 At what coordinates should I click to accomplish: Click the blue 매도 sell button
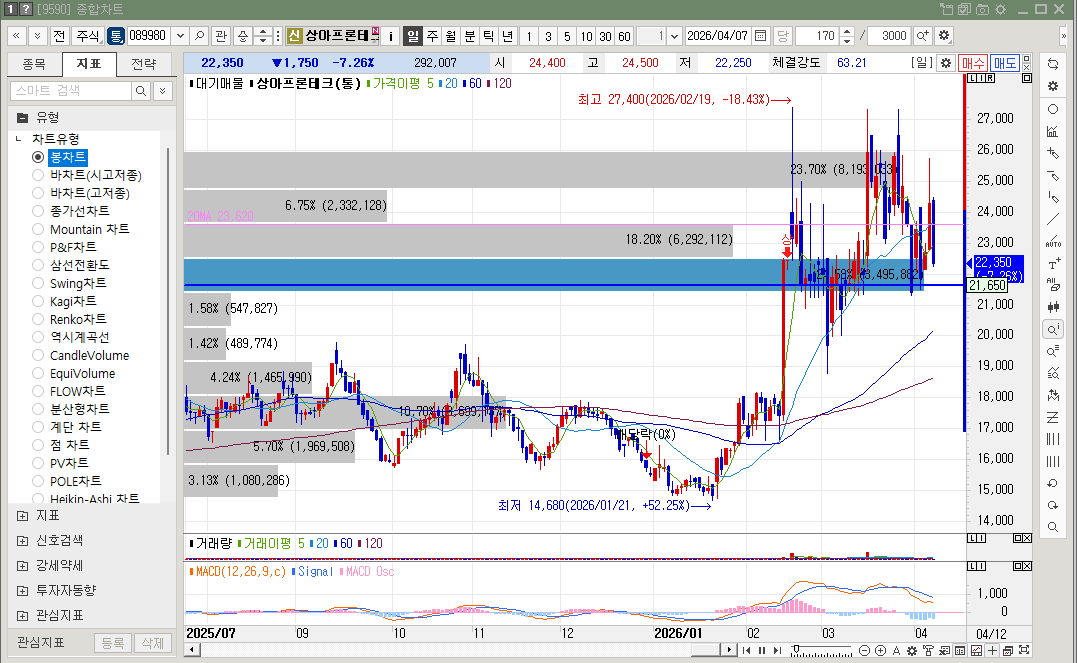point(1005,63)
